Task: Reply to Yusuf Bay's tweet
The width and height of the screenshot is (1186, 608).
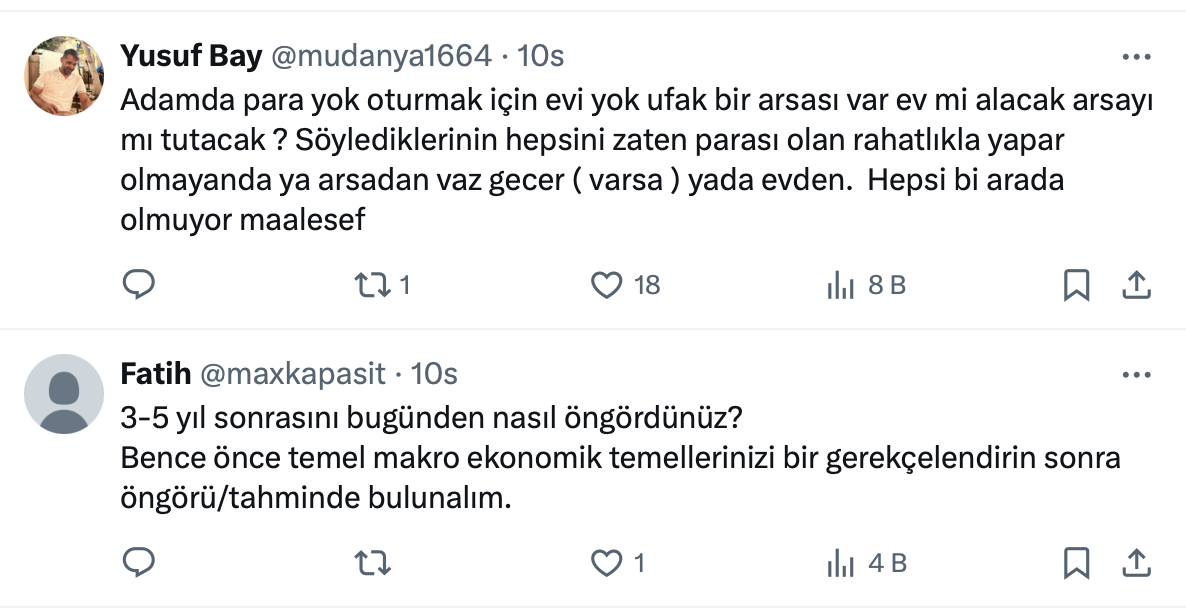Action: 138,286
